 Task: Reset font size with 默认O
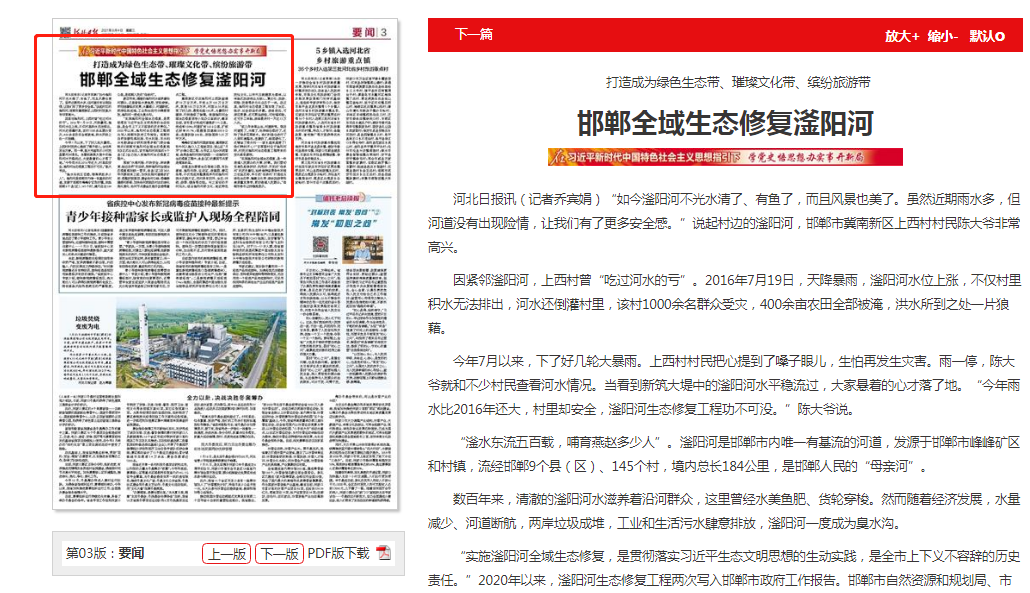(987, 36)
